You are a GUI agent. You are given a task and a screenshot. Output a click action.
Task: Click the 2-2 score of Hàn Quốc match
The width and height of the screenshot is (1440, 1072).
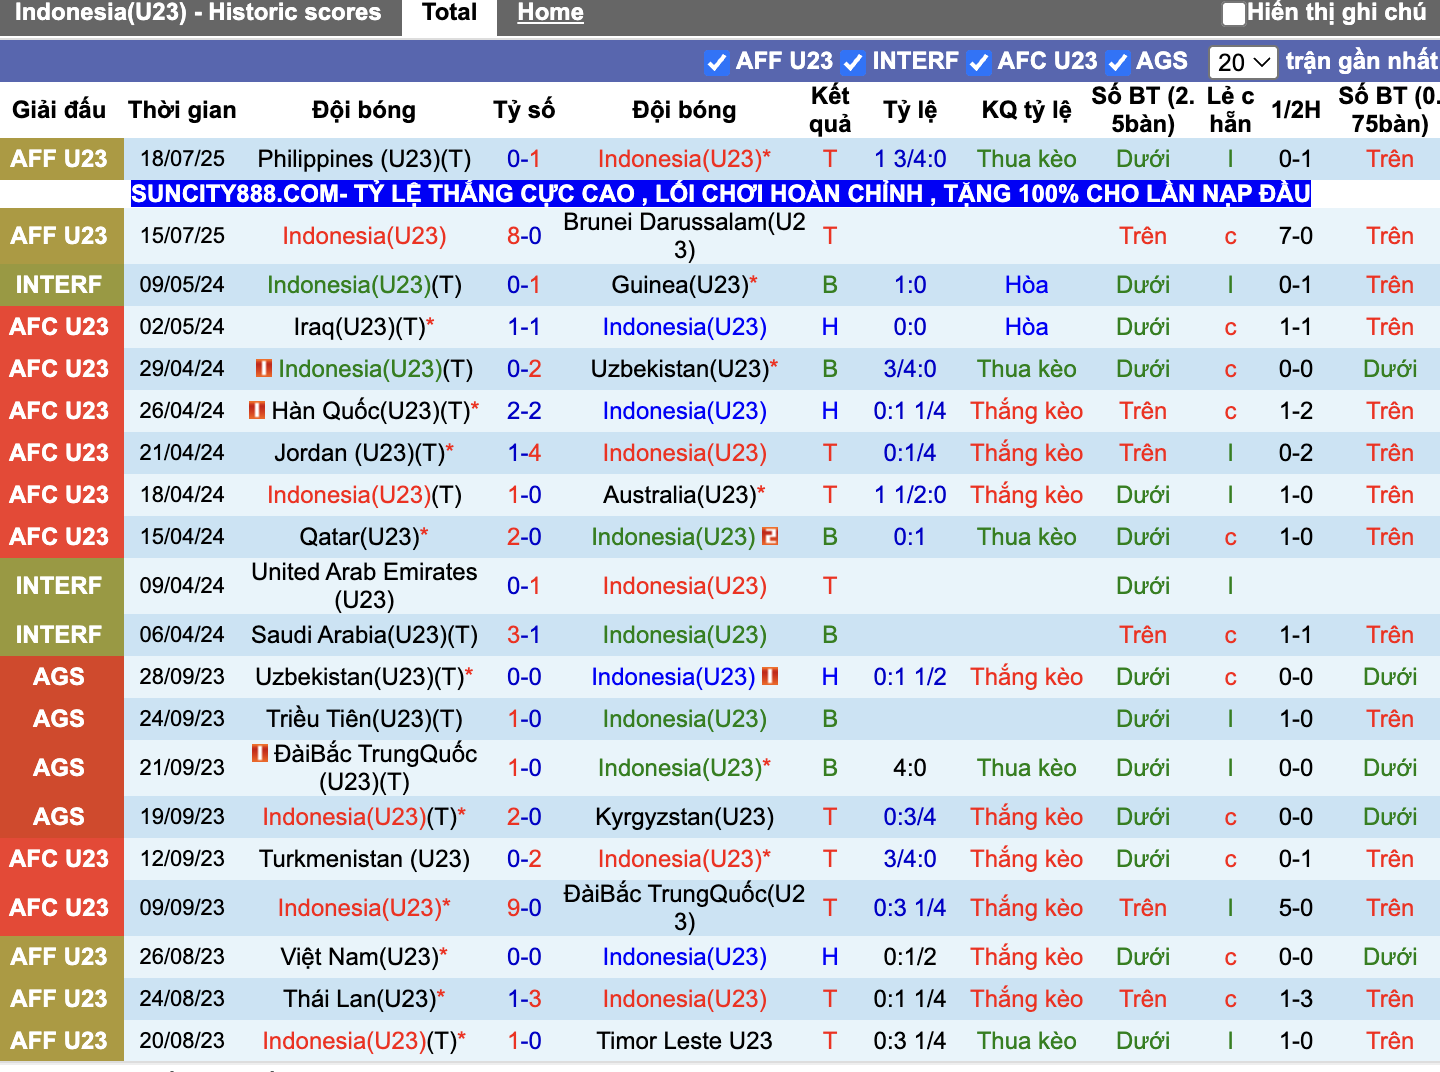point(524,411)
